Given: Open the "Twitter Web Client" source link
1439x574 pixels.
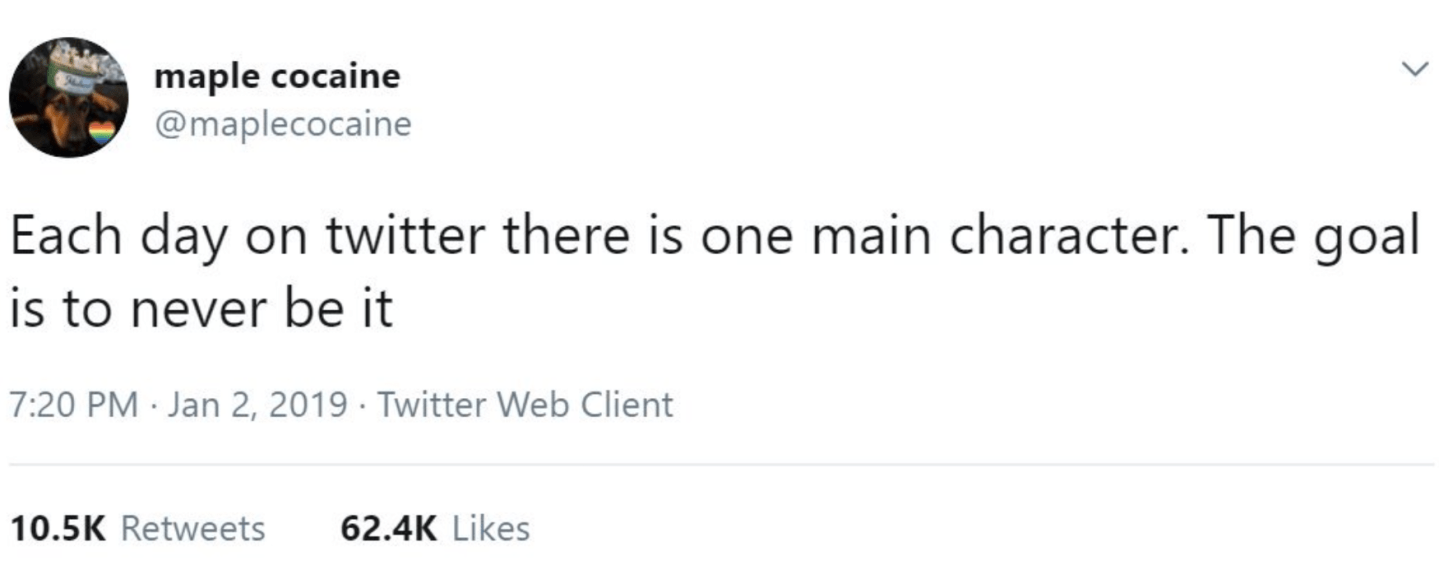Looking at the screenshot, I should pyautogui.click(x=526, y=405).
